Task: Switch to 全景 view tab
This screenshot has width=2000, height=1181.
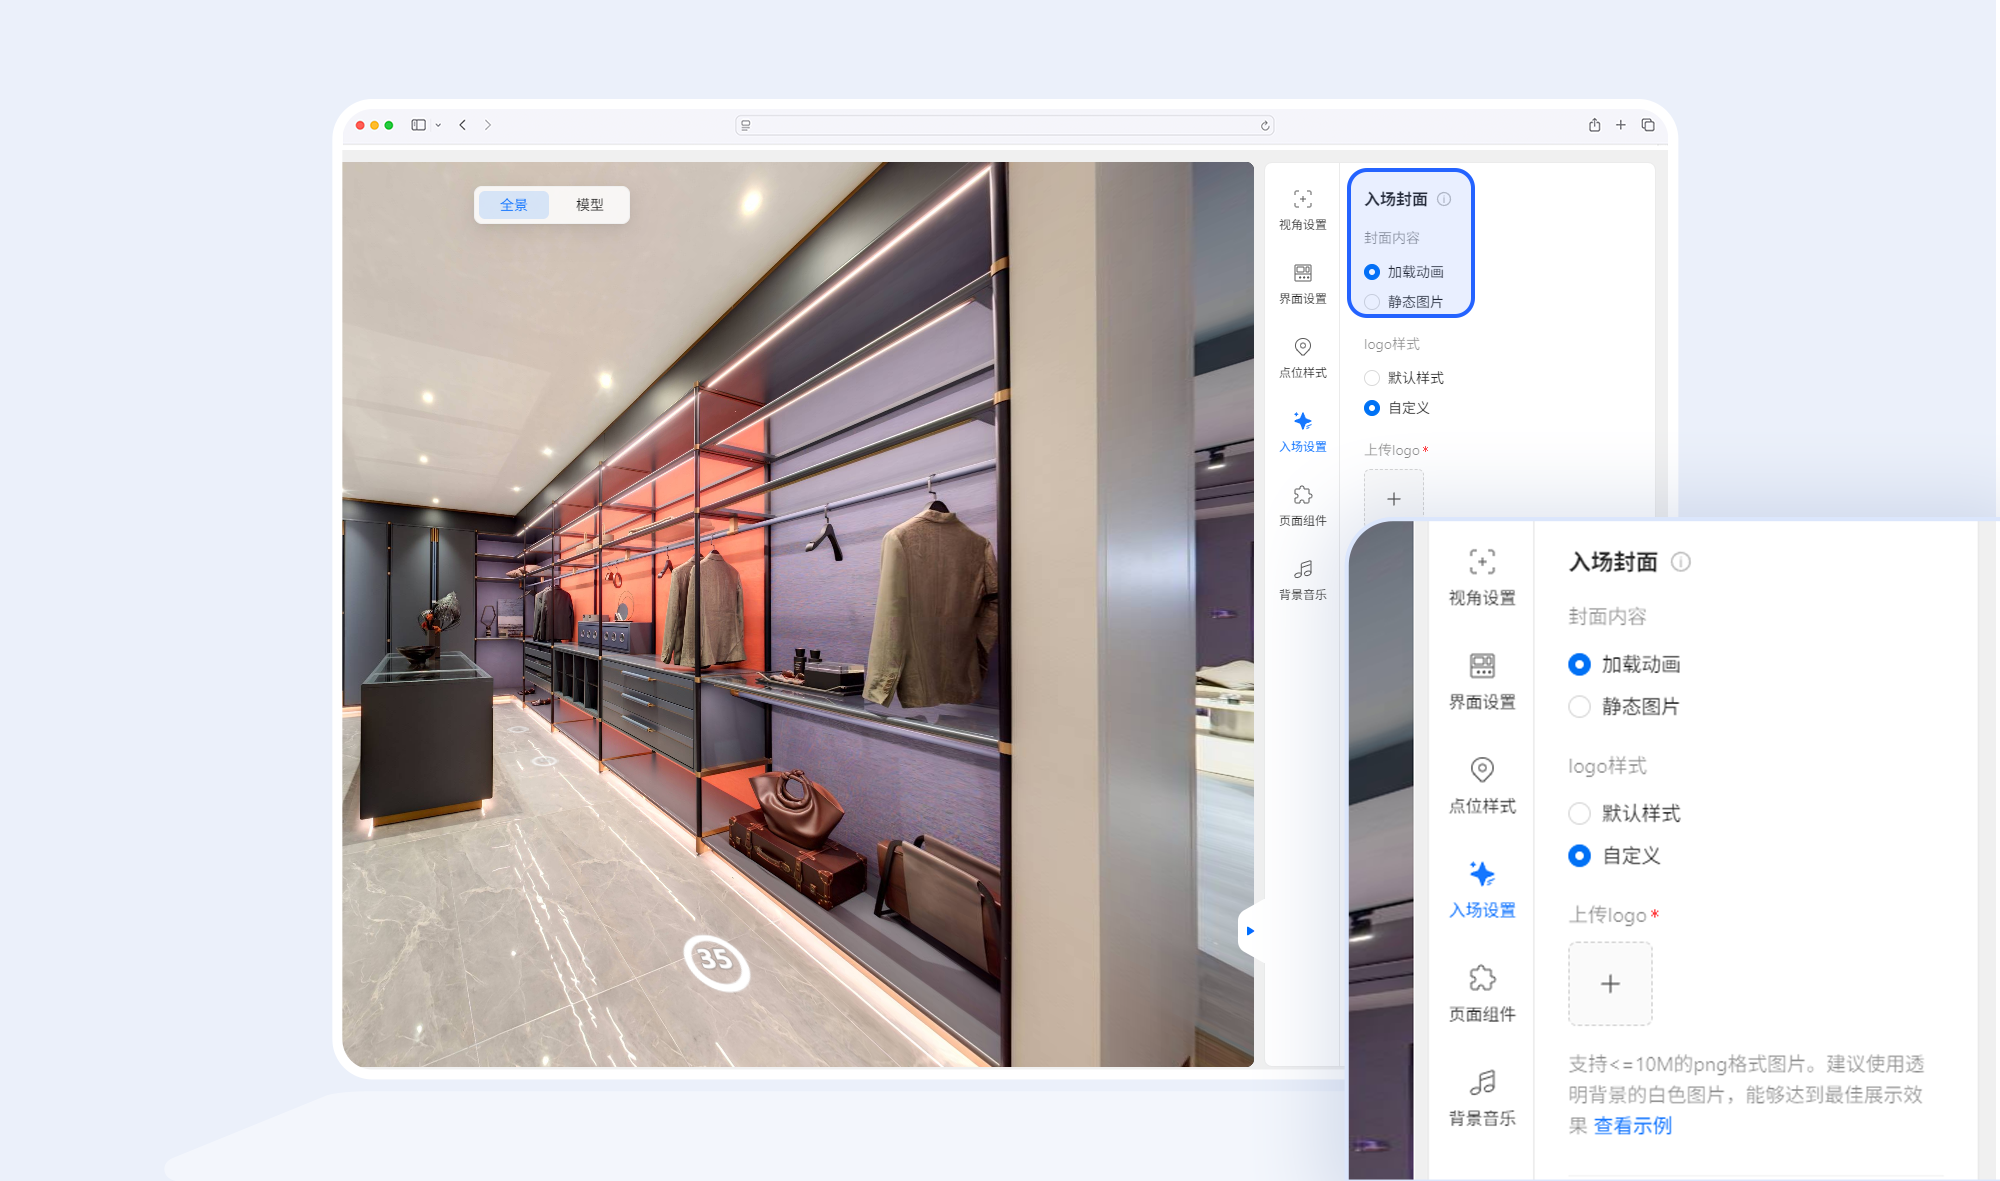Action: click(x=514, y=205)
